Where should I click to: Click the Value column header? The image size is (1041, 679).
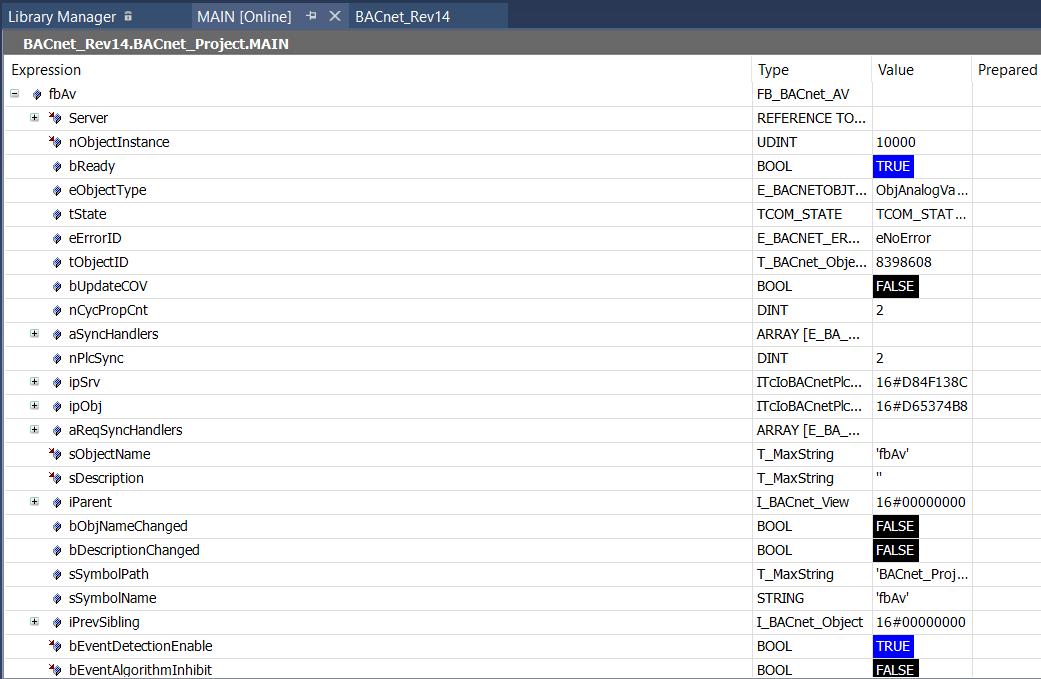pos(896,70)
